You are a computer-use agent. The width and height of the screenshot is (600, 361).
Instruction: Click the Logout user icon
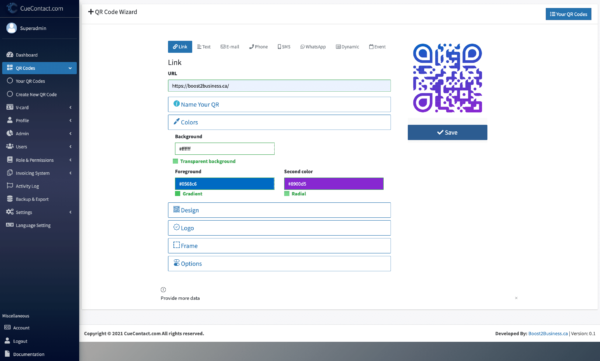pyautogui.click(x=7, y=340)
